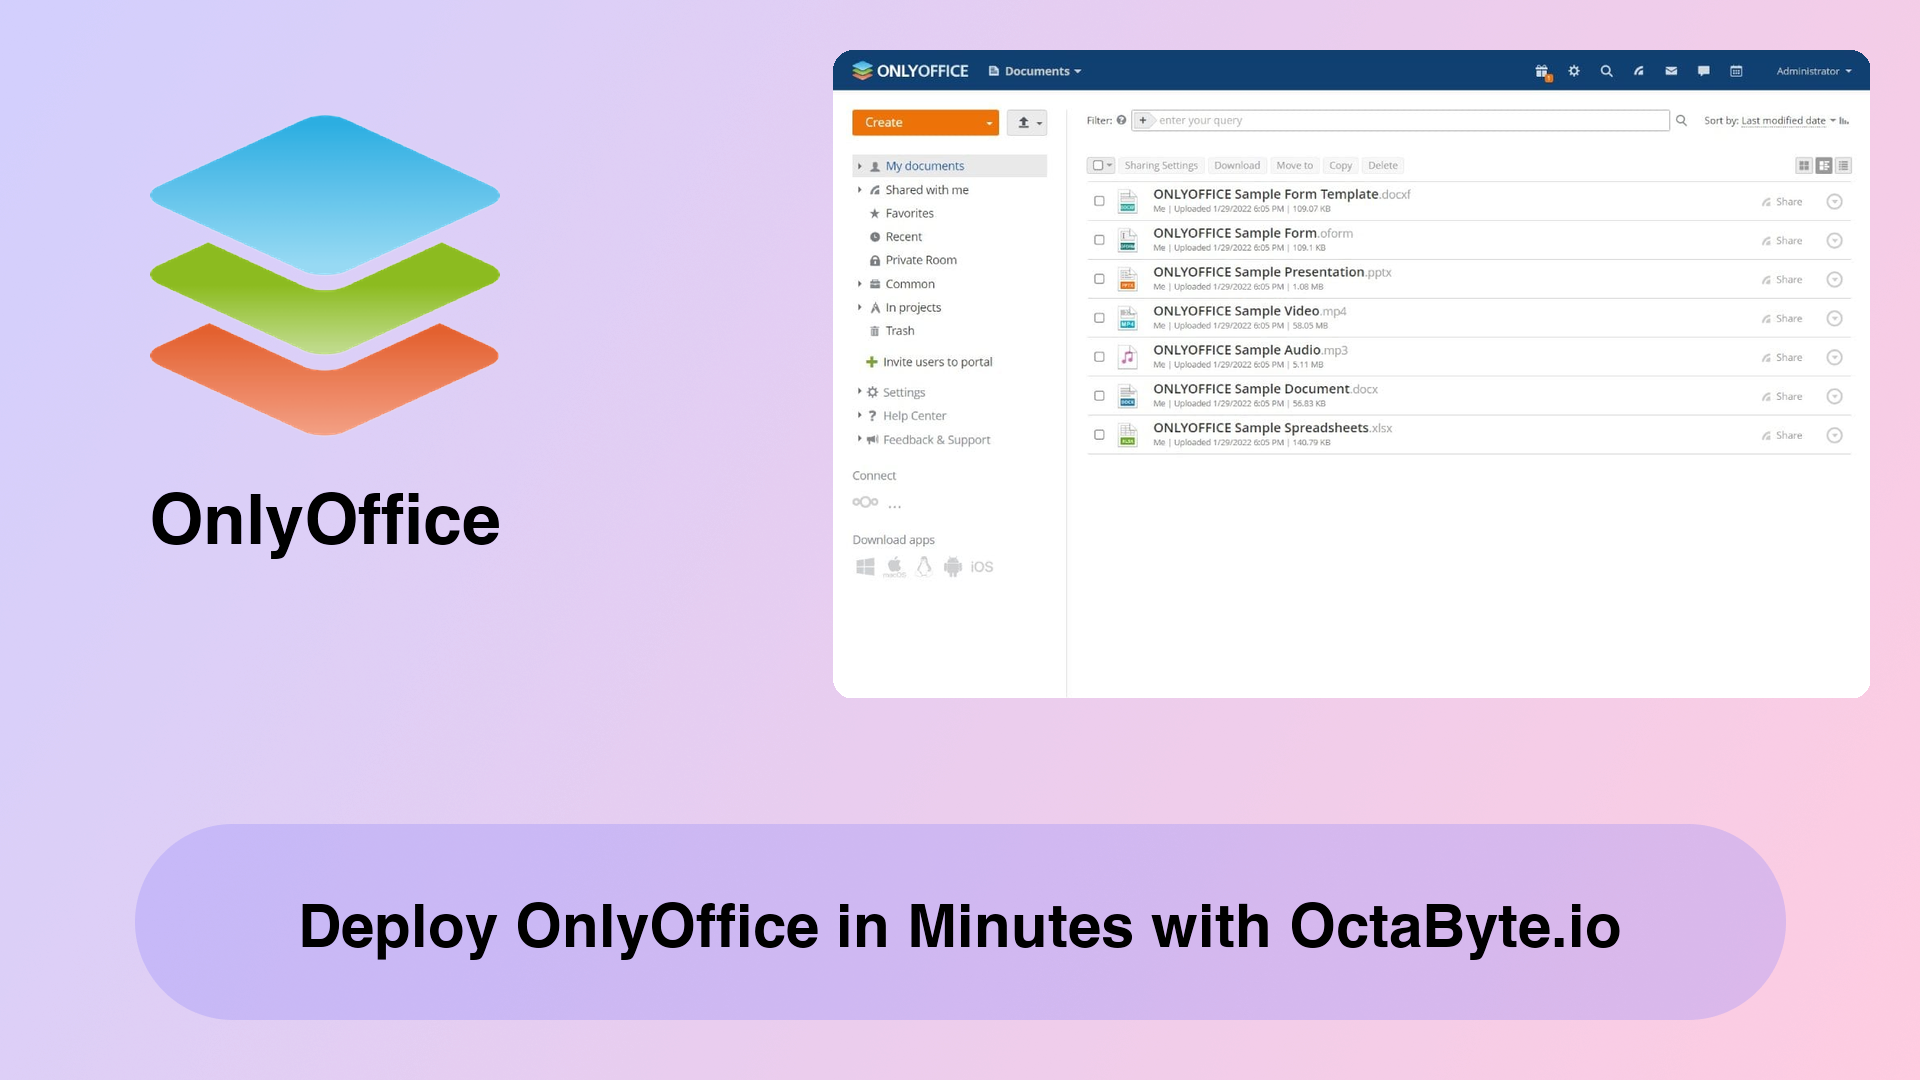Toggle checkbox for ONLYOFFICE Sample Form
1920x1080 pixels.
tap(1098, 239)
